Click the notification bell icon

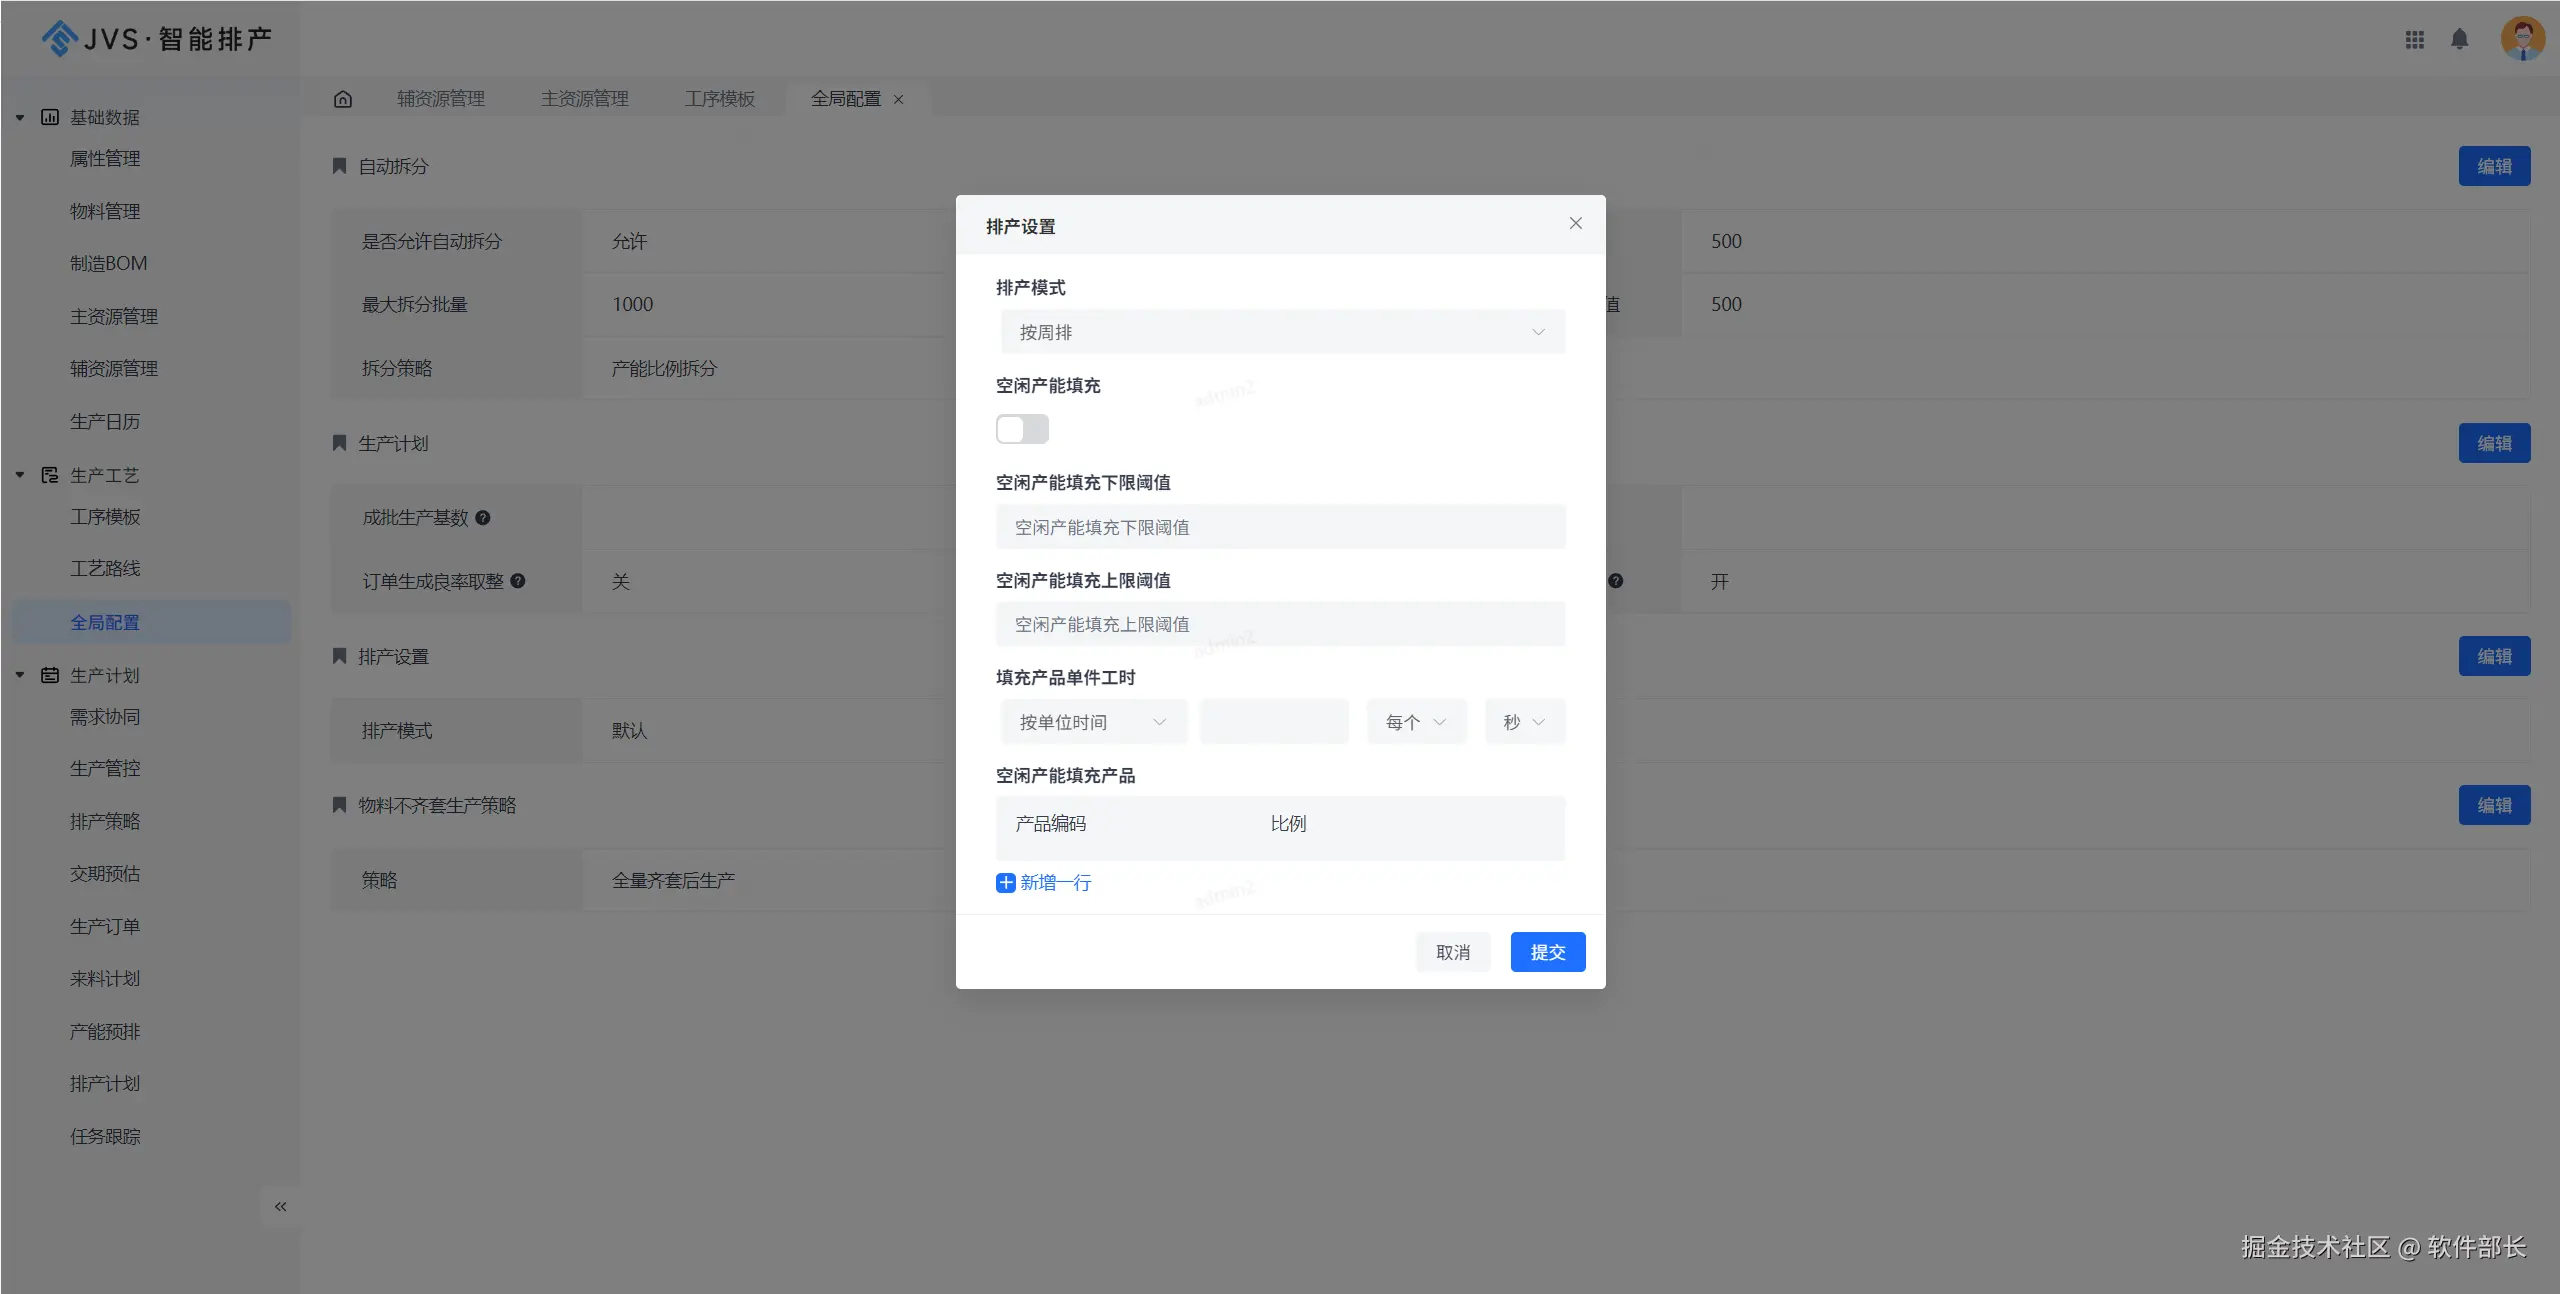click(2459, 40)
